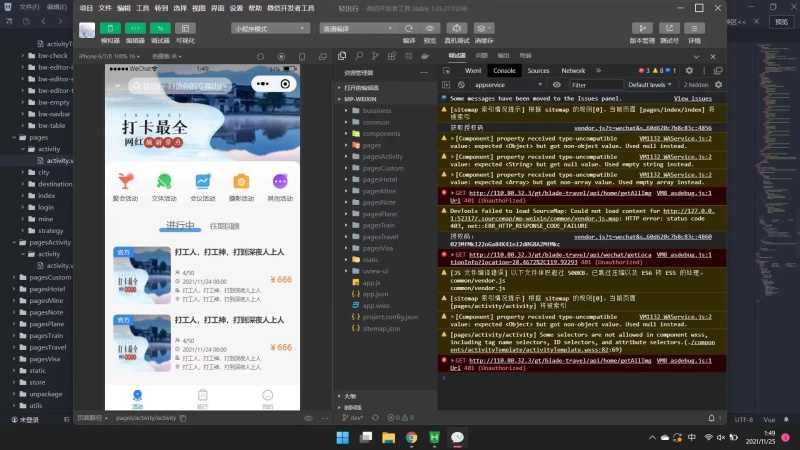Open the 工具 menu in menu bar
The image size is (800, 450).
click(143, 7)
